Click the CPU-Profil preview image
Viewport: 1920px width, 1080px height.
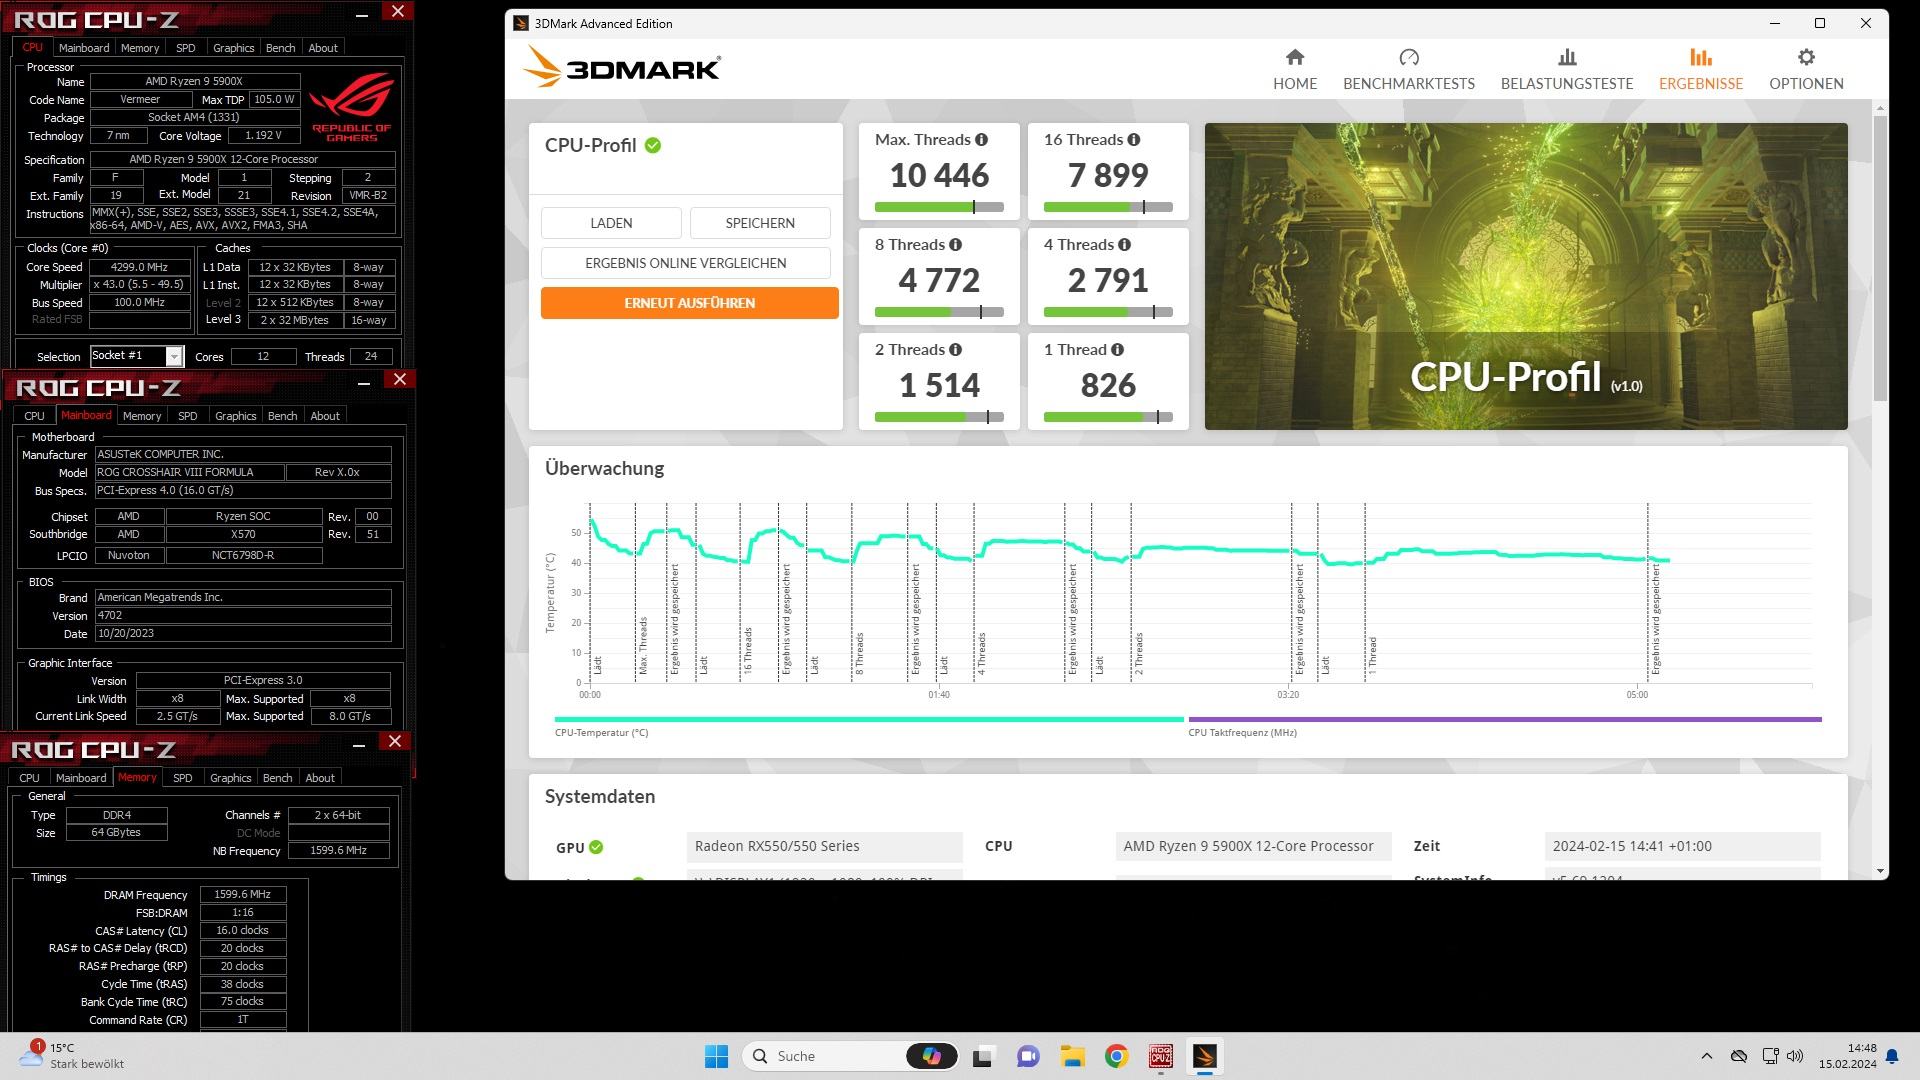click(x=1526, y=276)
